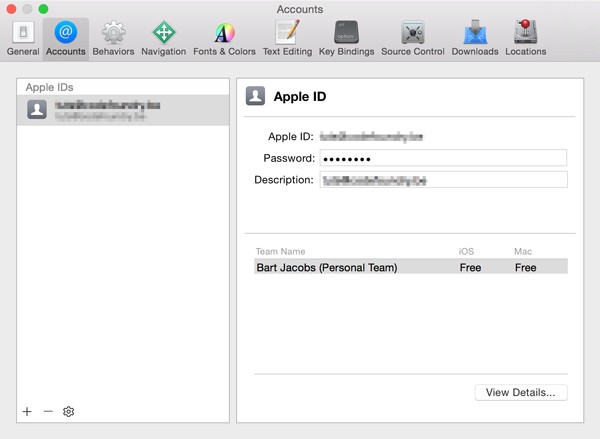Click the iOS column header
600x439 pixels.
tap(466, 251)
